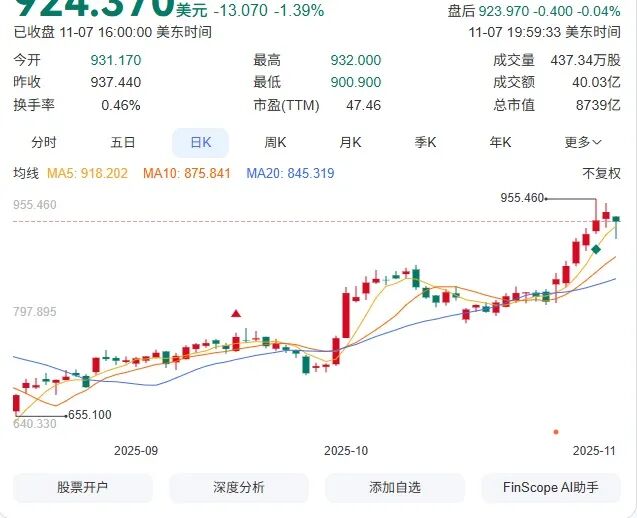This screenshot has height=518, width=637.
Task: Show the 季K quarterly chart
Action: [426, 142]
